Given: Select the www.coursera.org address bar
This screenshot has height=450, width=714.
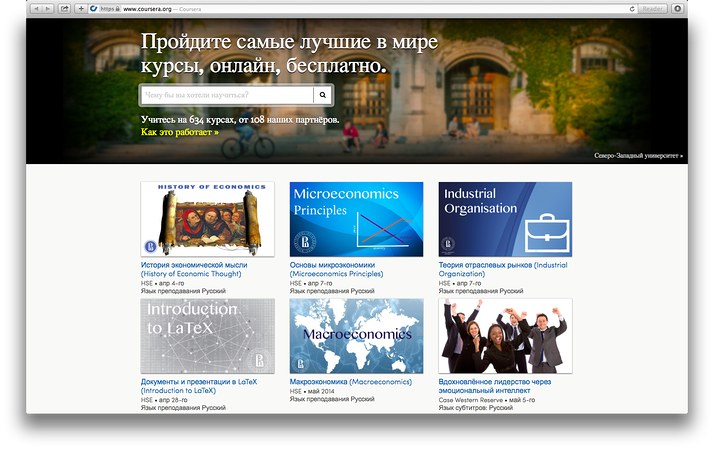Looking at the screenshot, I should [360, 9].
